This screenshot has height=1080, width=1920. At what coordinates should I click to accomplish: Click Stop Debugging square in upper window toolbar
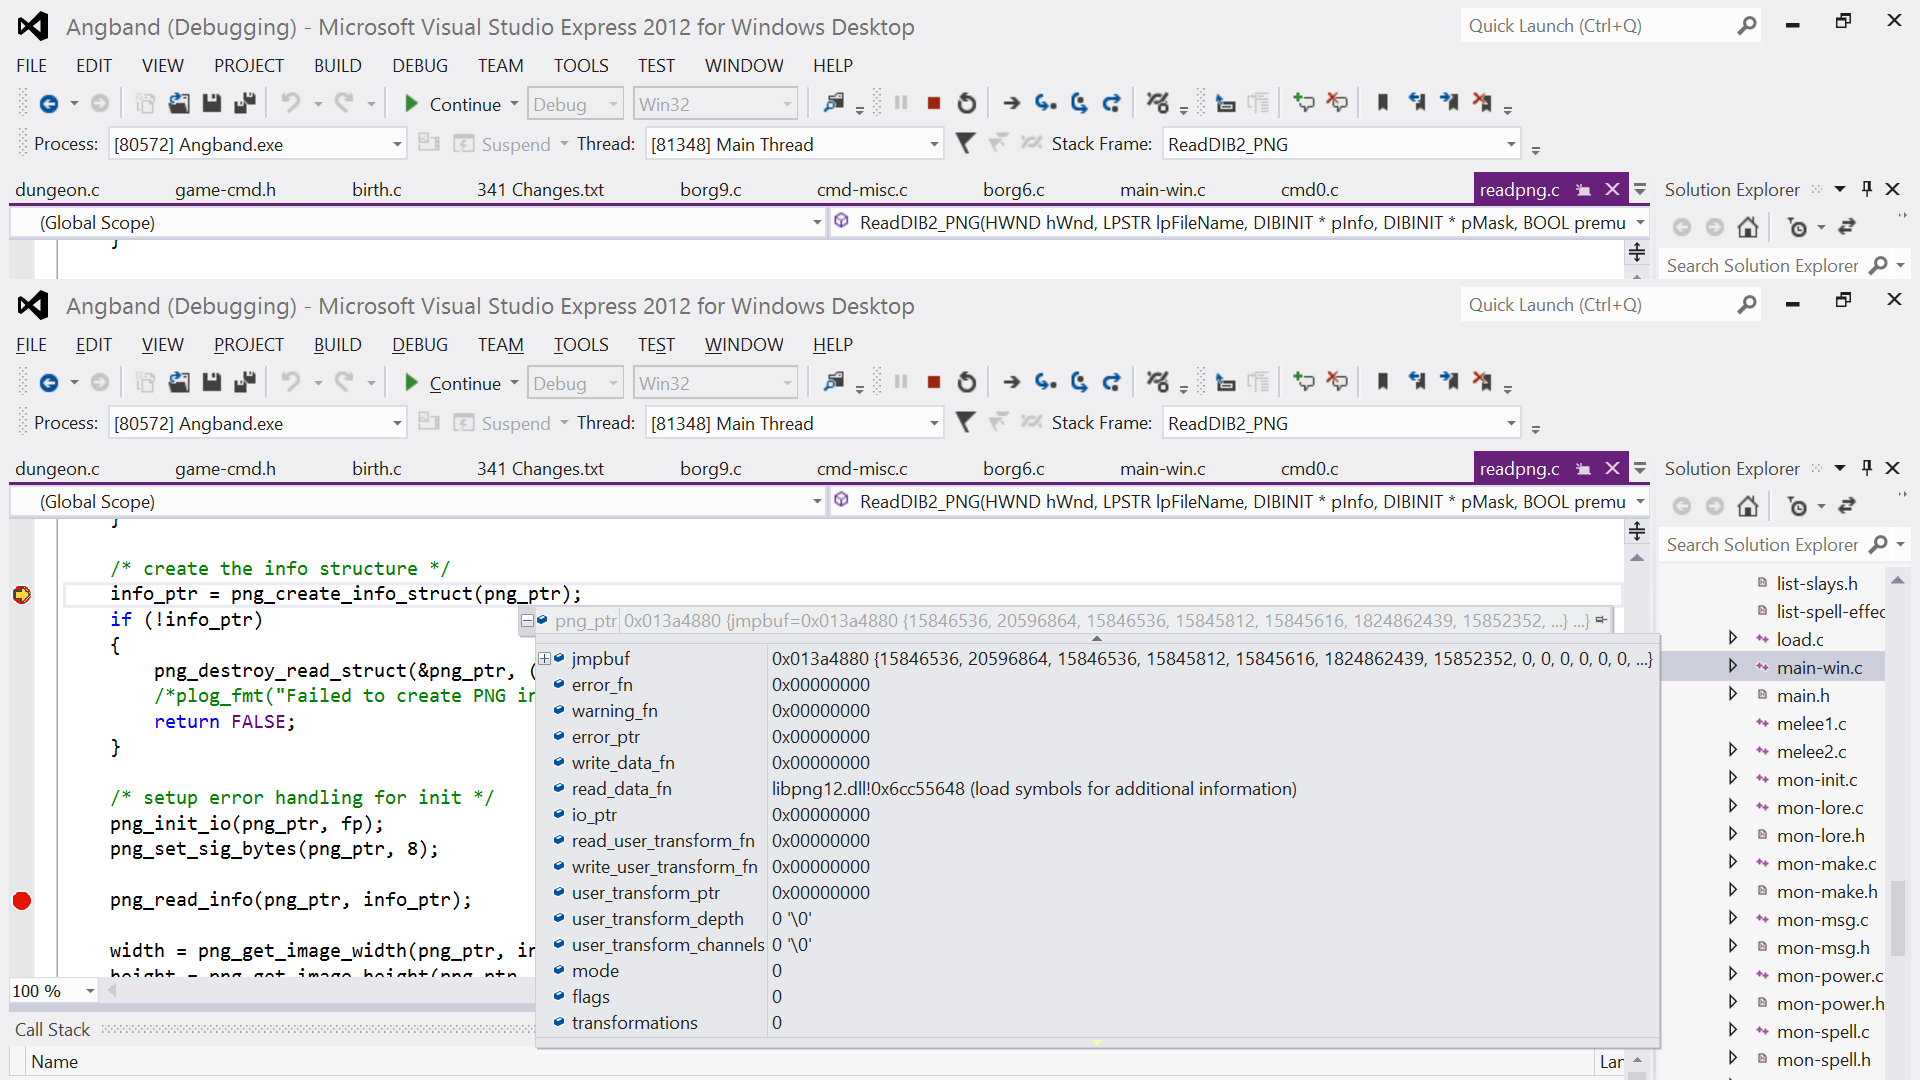(933, 103)
